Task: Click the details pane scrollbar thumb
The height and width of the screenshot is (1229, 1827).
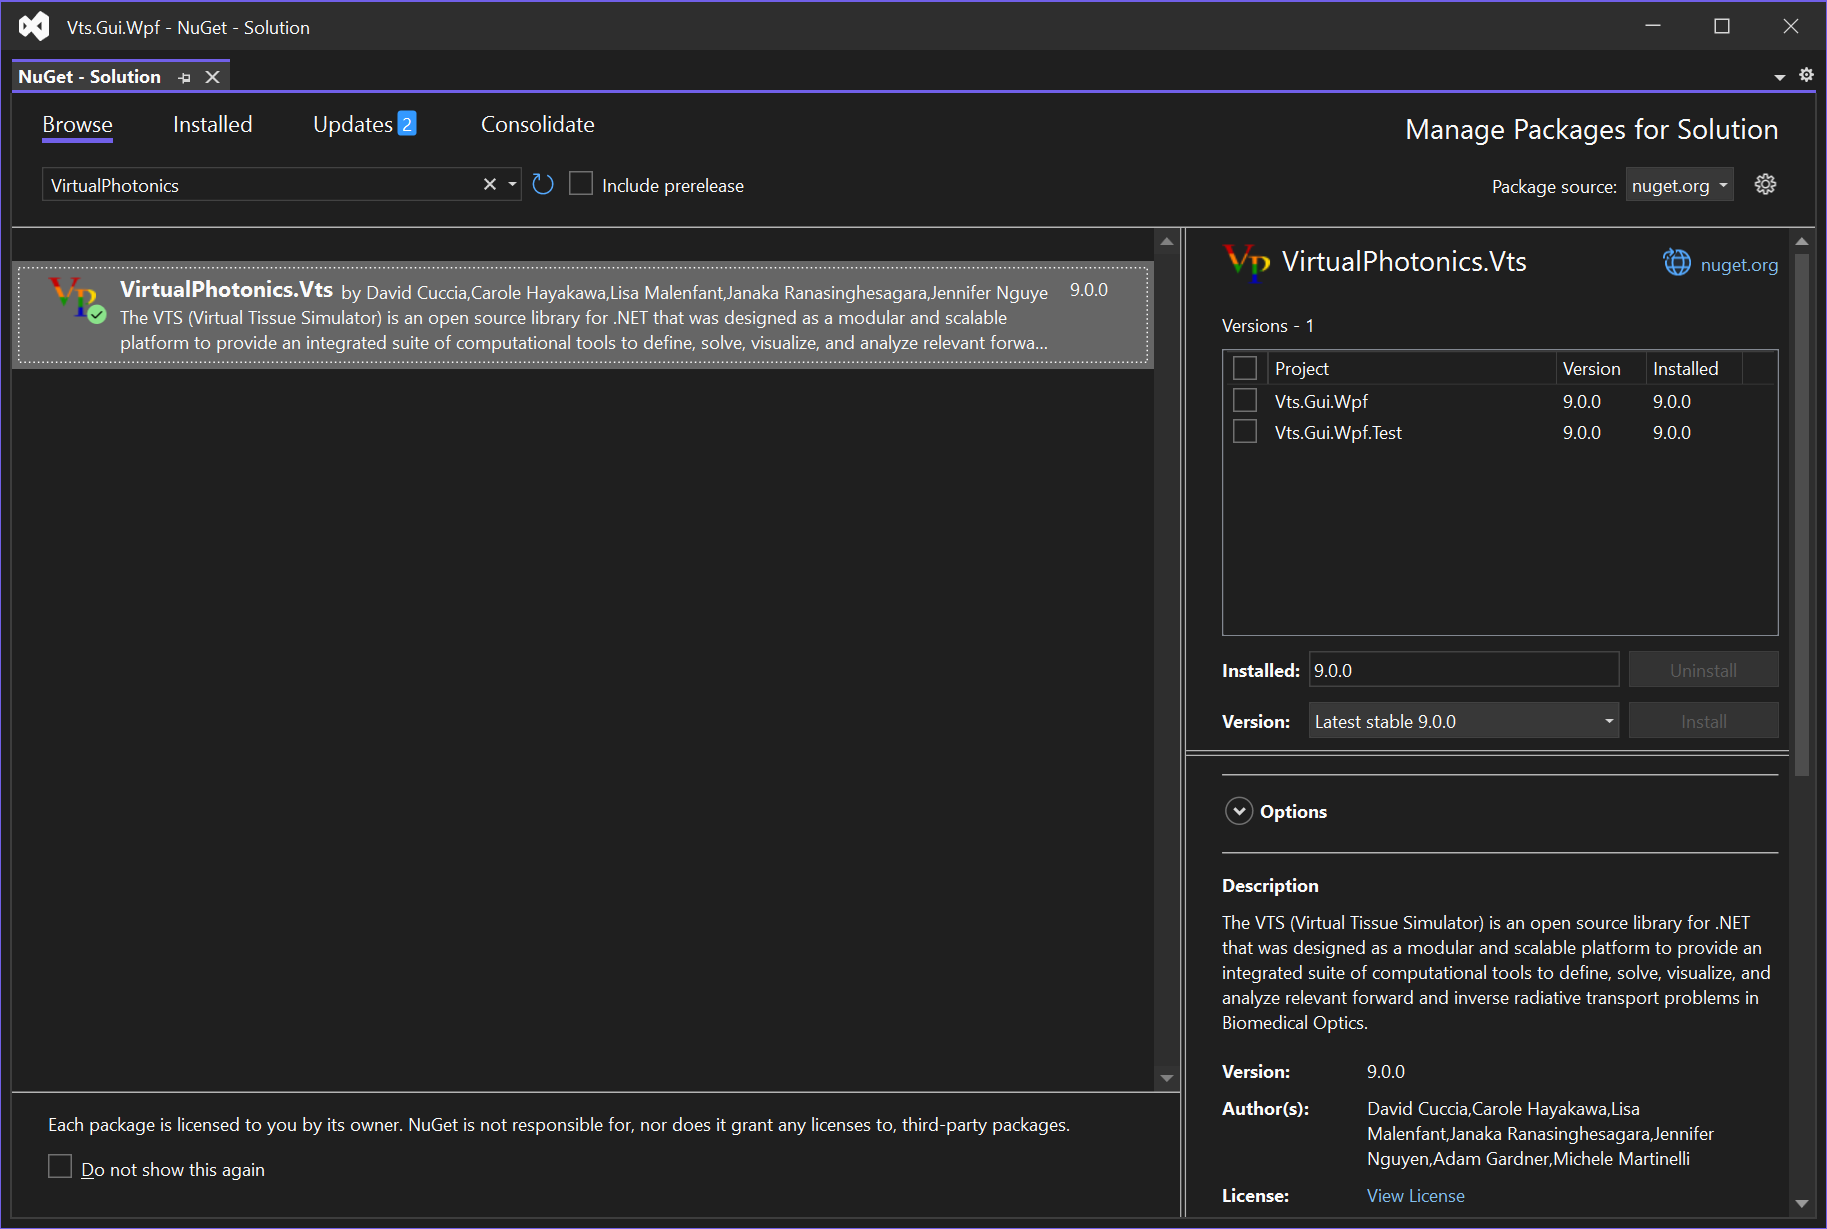Action: [x=1802, y=515]
